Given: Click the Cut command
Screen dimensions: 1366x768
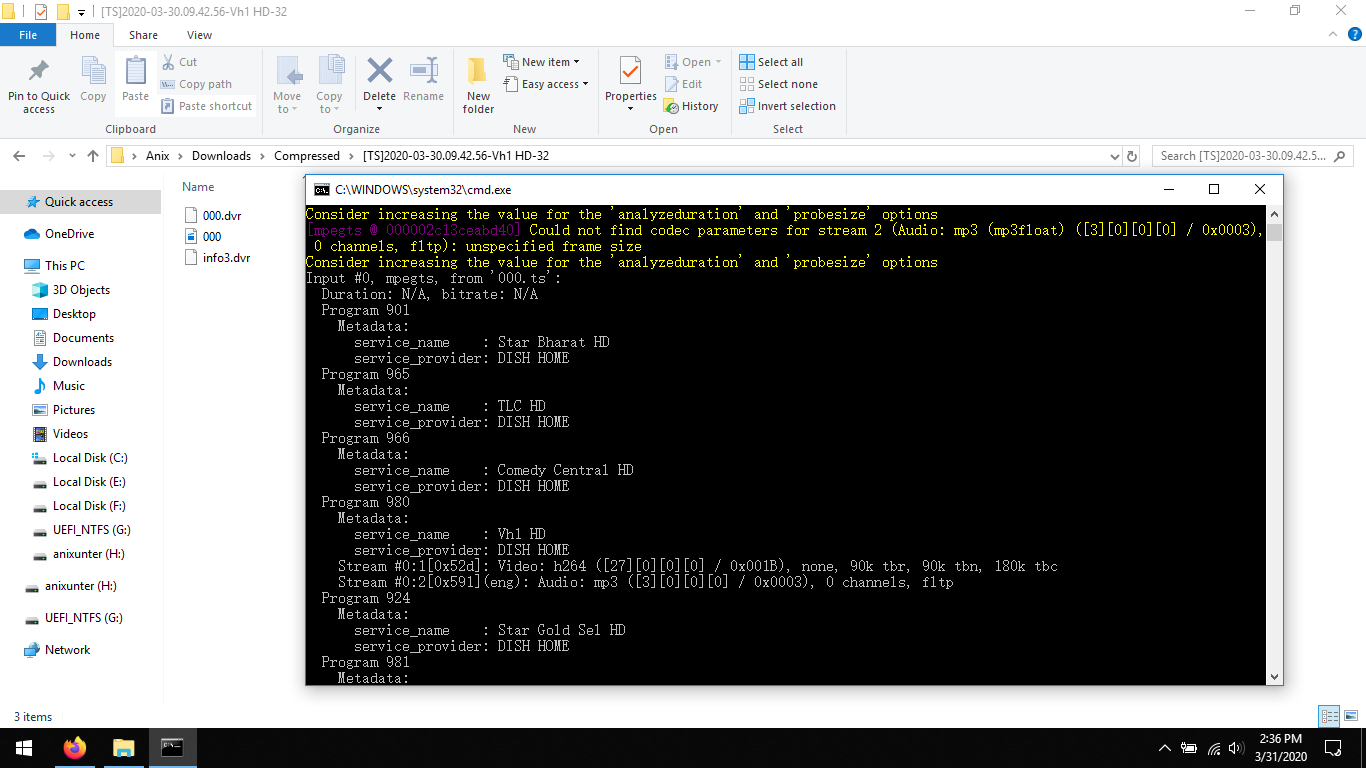Looking at the screenshot, I should click(180, 62).
